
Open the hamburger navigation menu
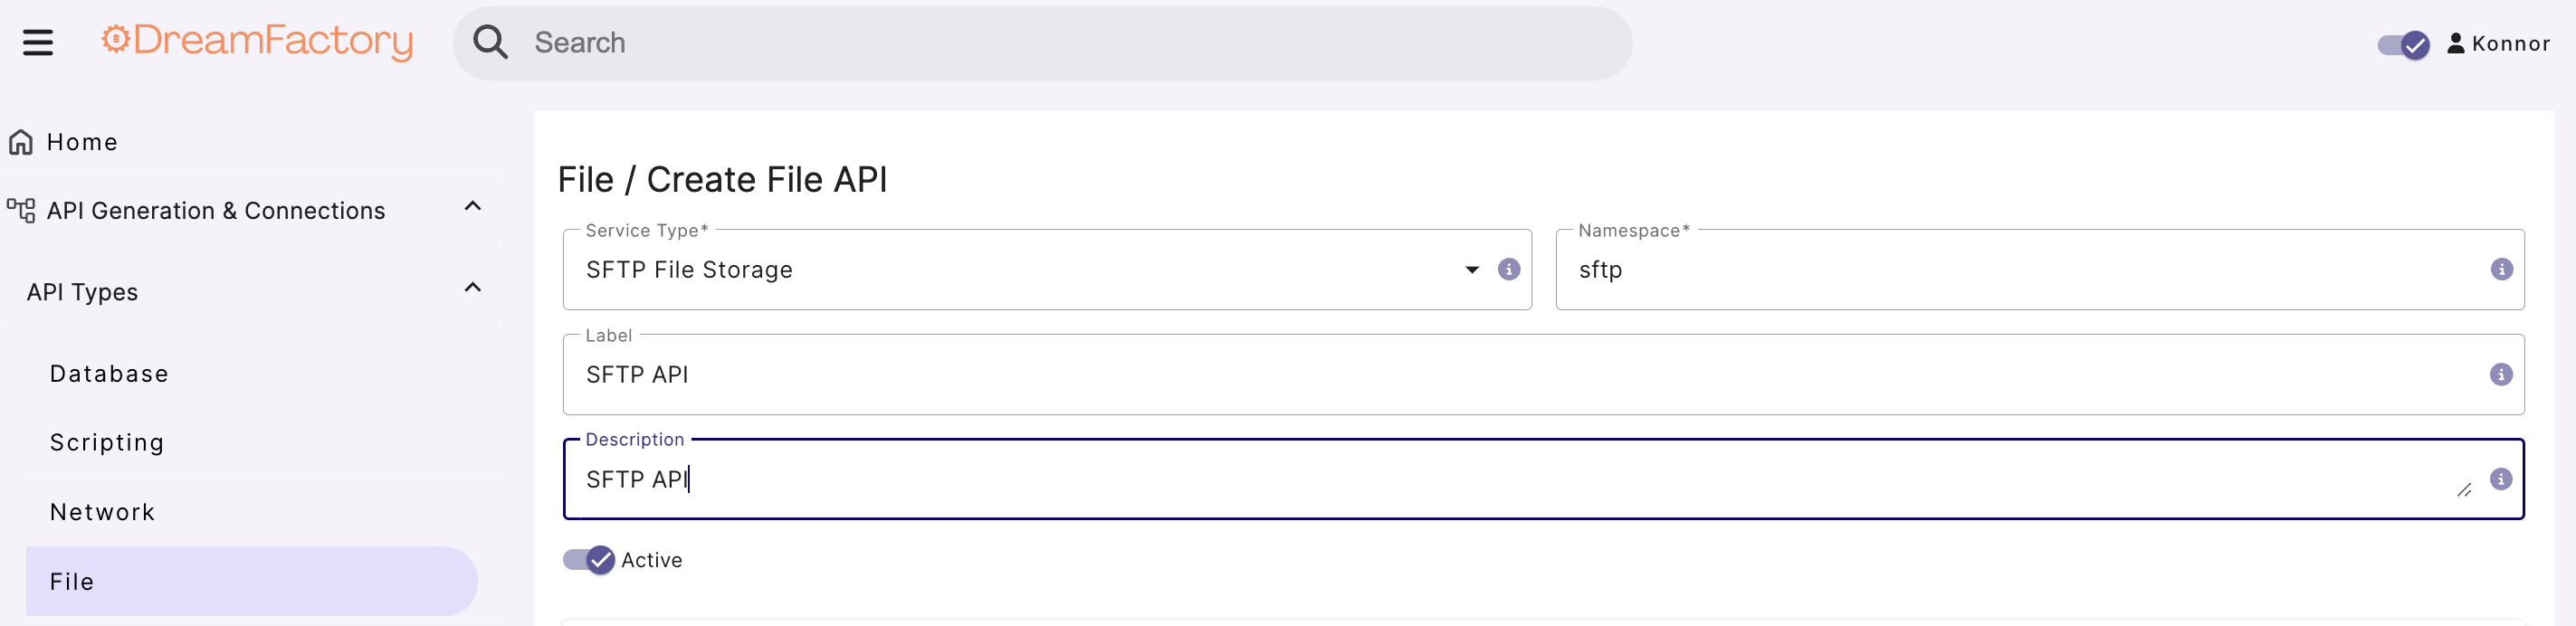38,42
